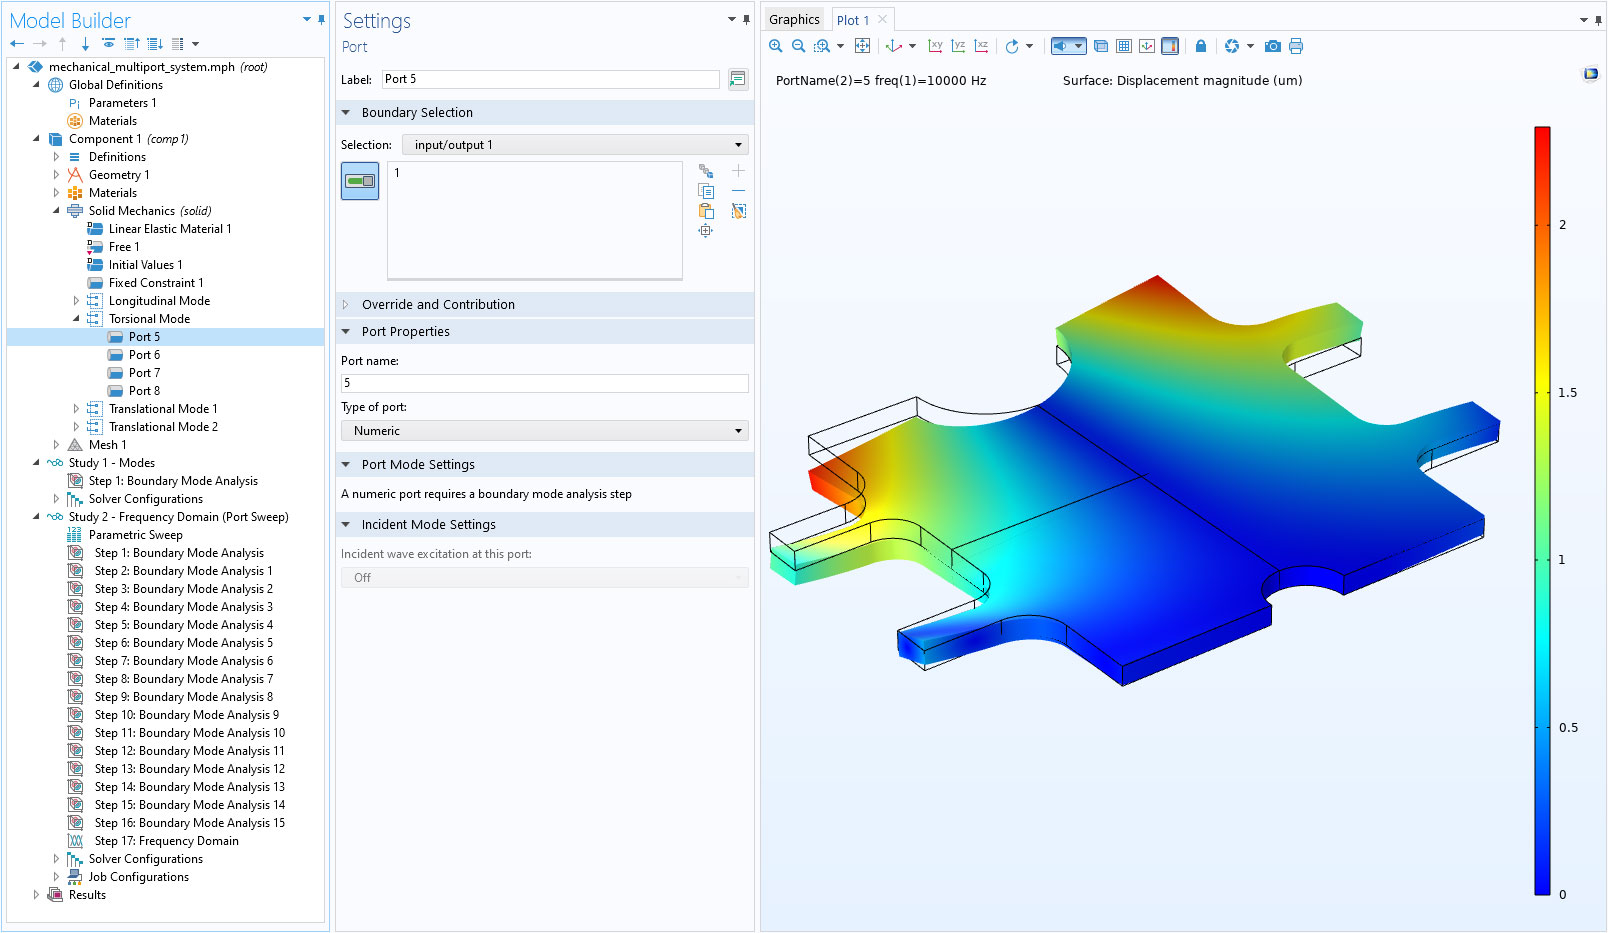Select the Graphics tab
The height and width of the screenshot is (933, 1608).
[794, 20]
